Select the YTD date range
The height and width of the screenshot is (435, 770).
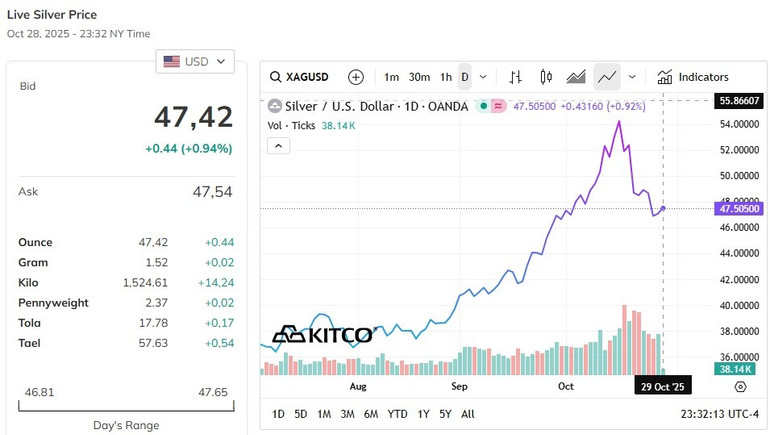coord(397,414)
